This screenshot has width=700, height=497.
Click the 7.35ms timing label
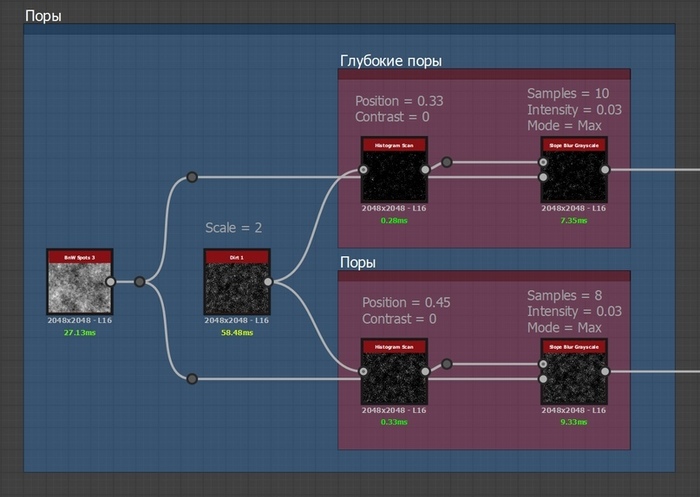coord(574,221)
